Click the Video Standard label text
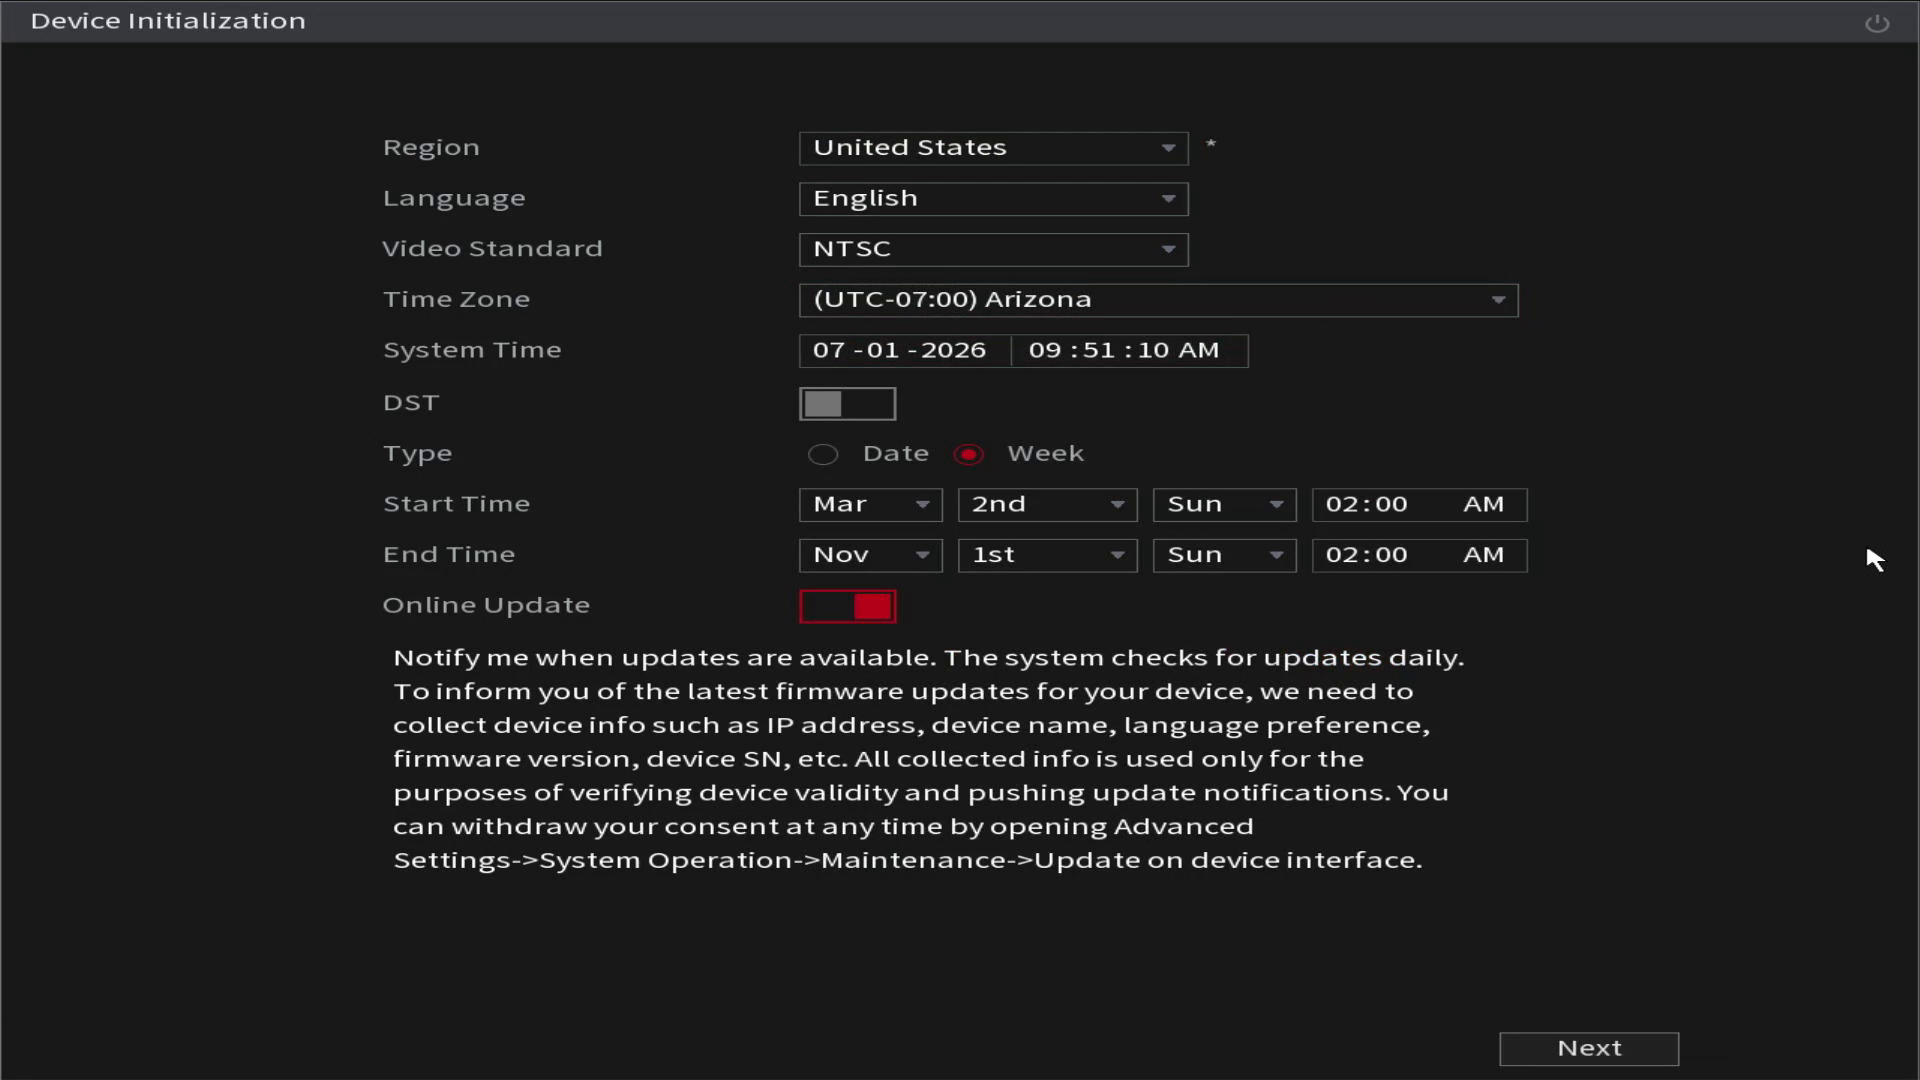Screen dimensions: 1920x1080 pos(492,249)
